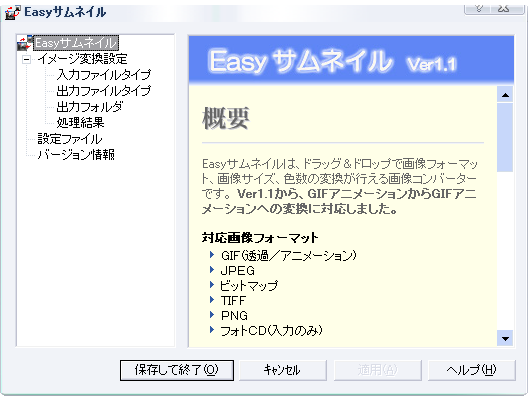528x396 pixels.
Task: Click the ビットマップ bullet arrow
Action: pyautogui.click(x=212, y=285)
